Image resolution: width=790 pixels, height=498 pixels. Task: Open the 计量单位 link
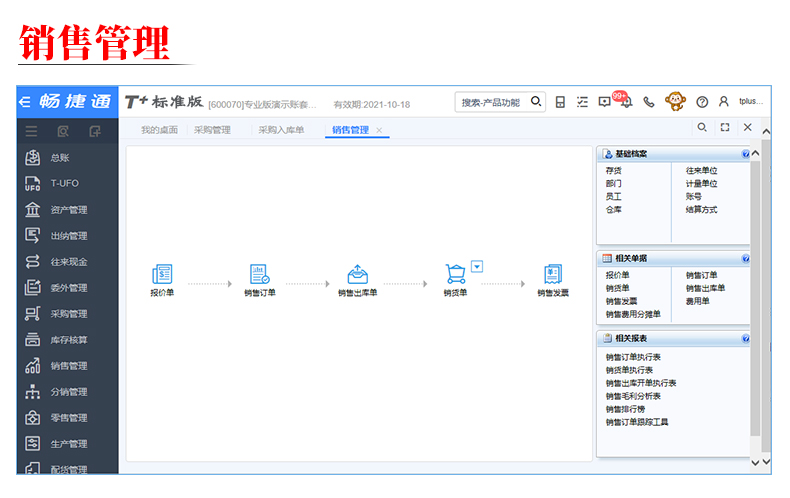click(701, 183)
